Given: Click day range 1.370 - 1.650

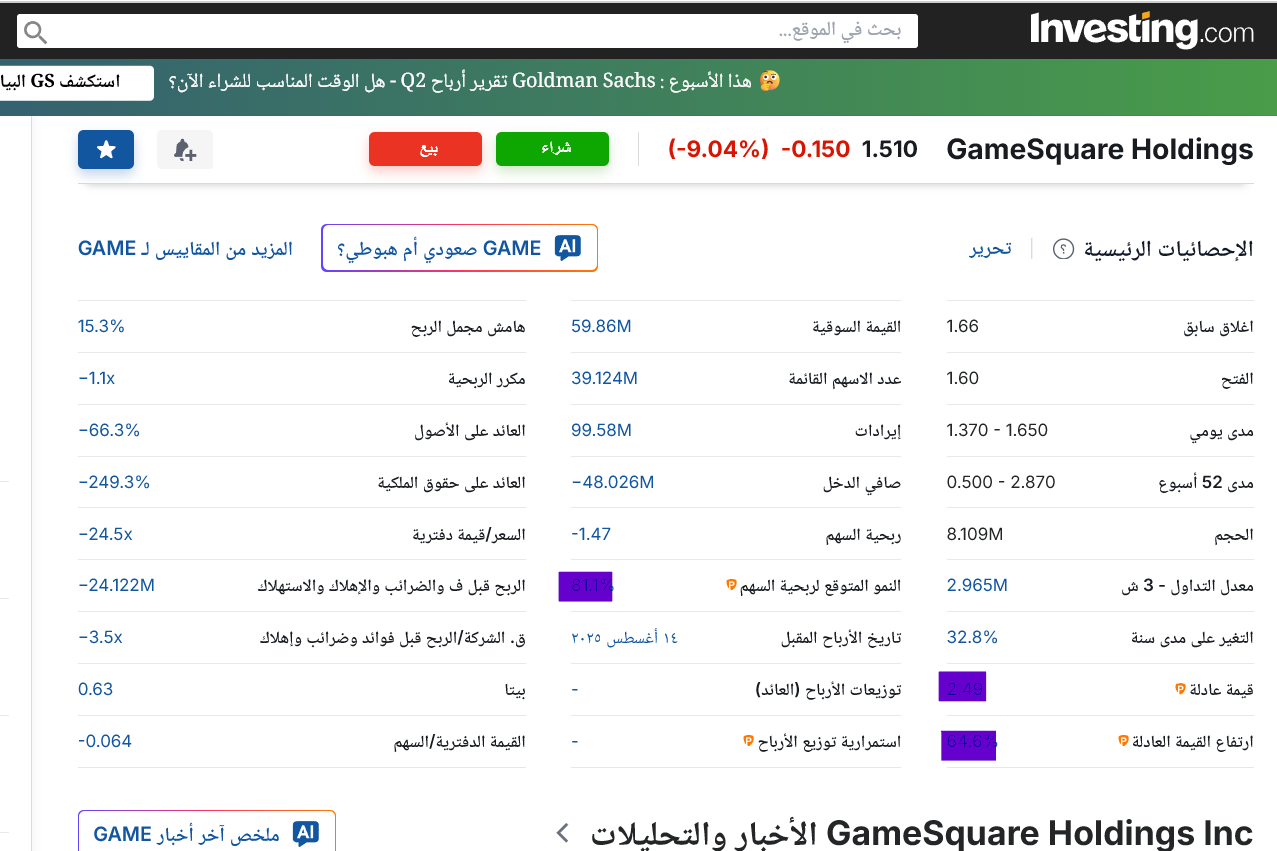Looking at the screenshot, I should [x=997, y=430].
